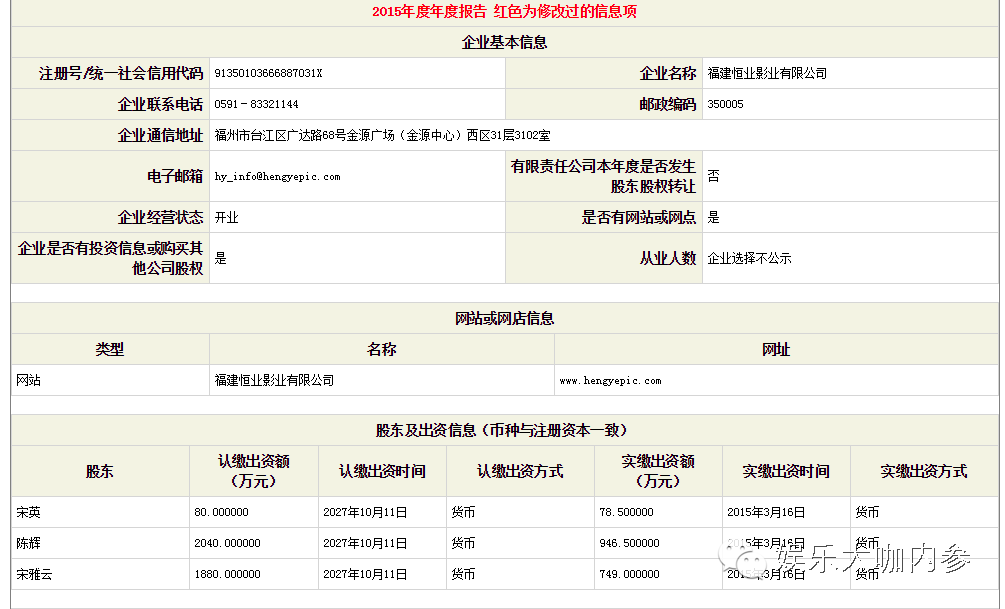
Task: Click registration code 91350103666887031X
Action: click(268, 73)
